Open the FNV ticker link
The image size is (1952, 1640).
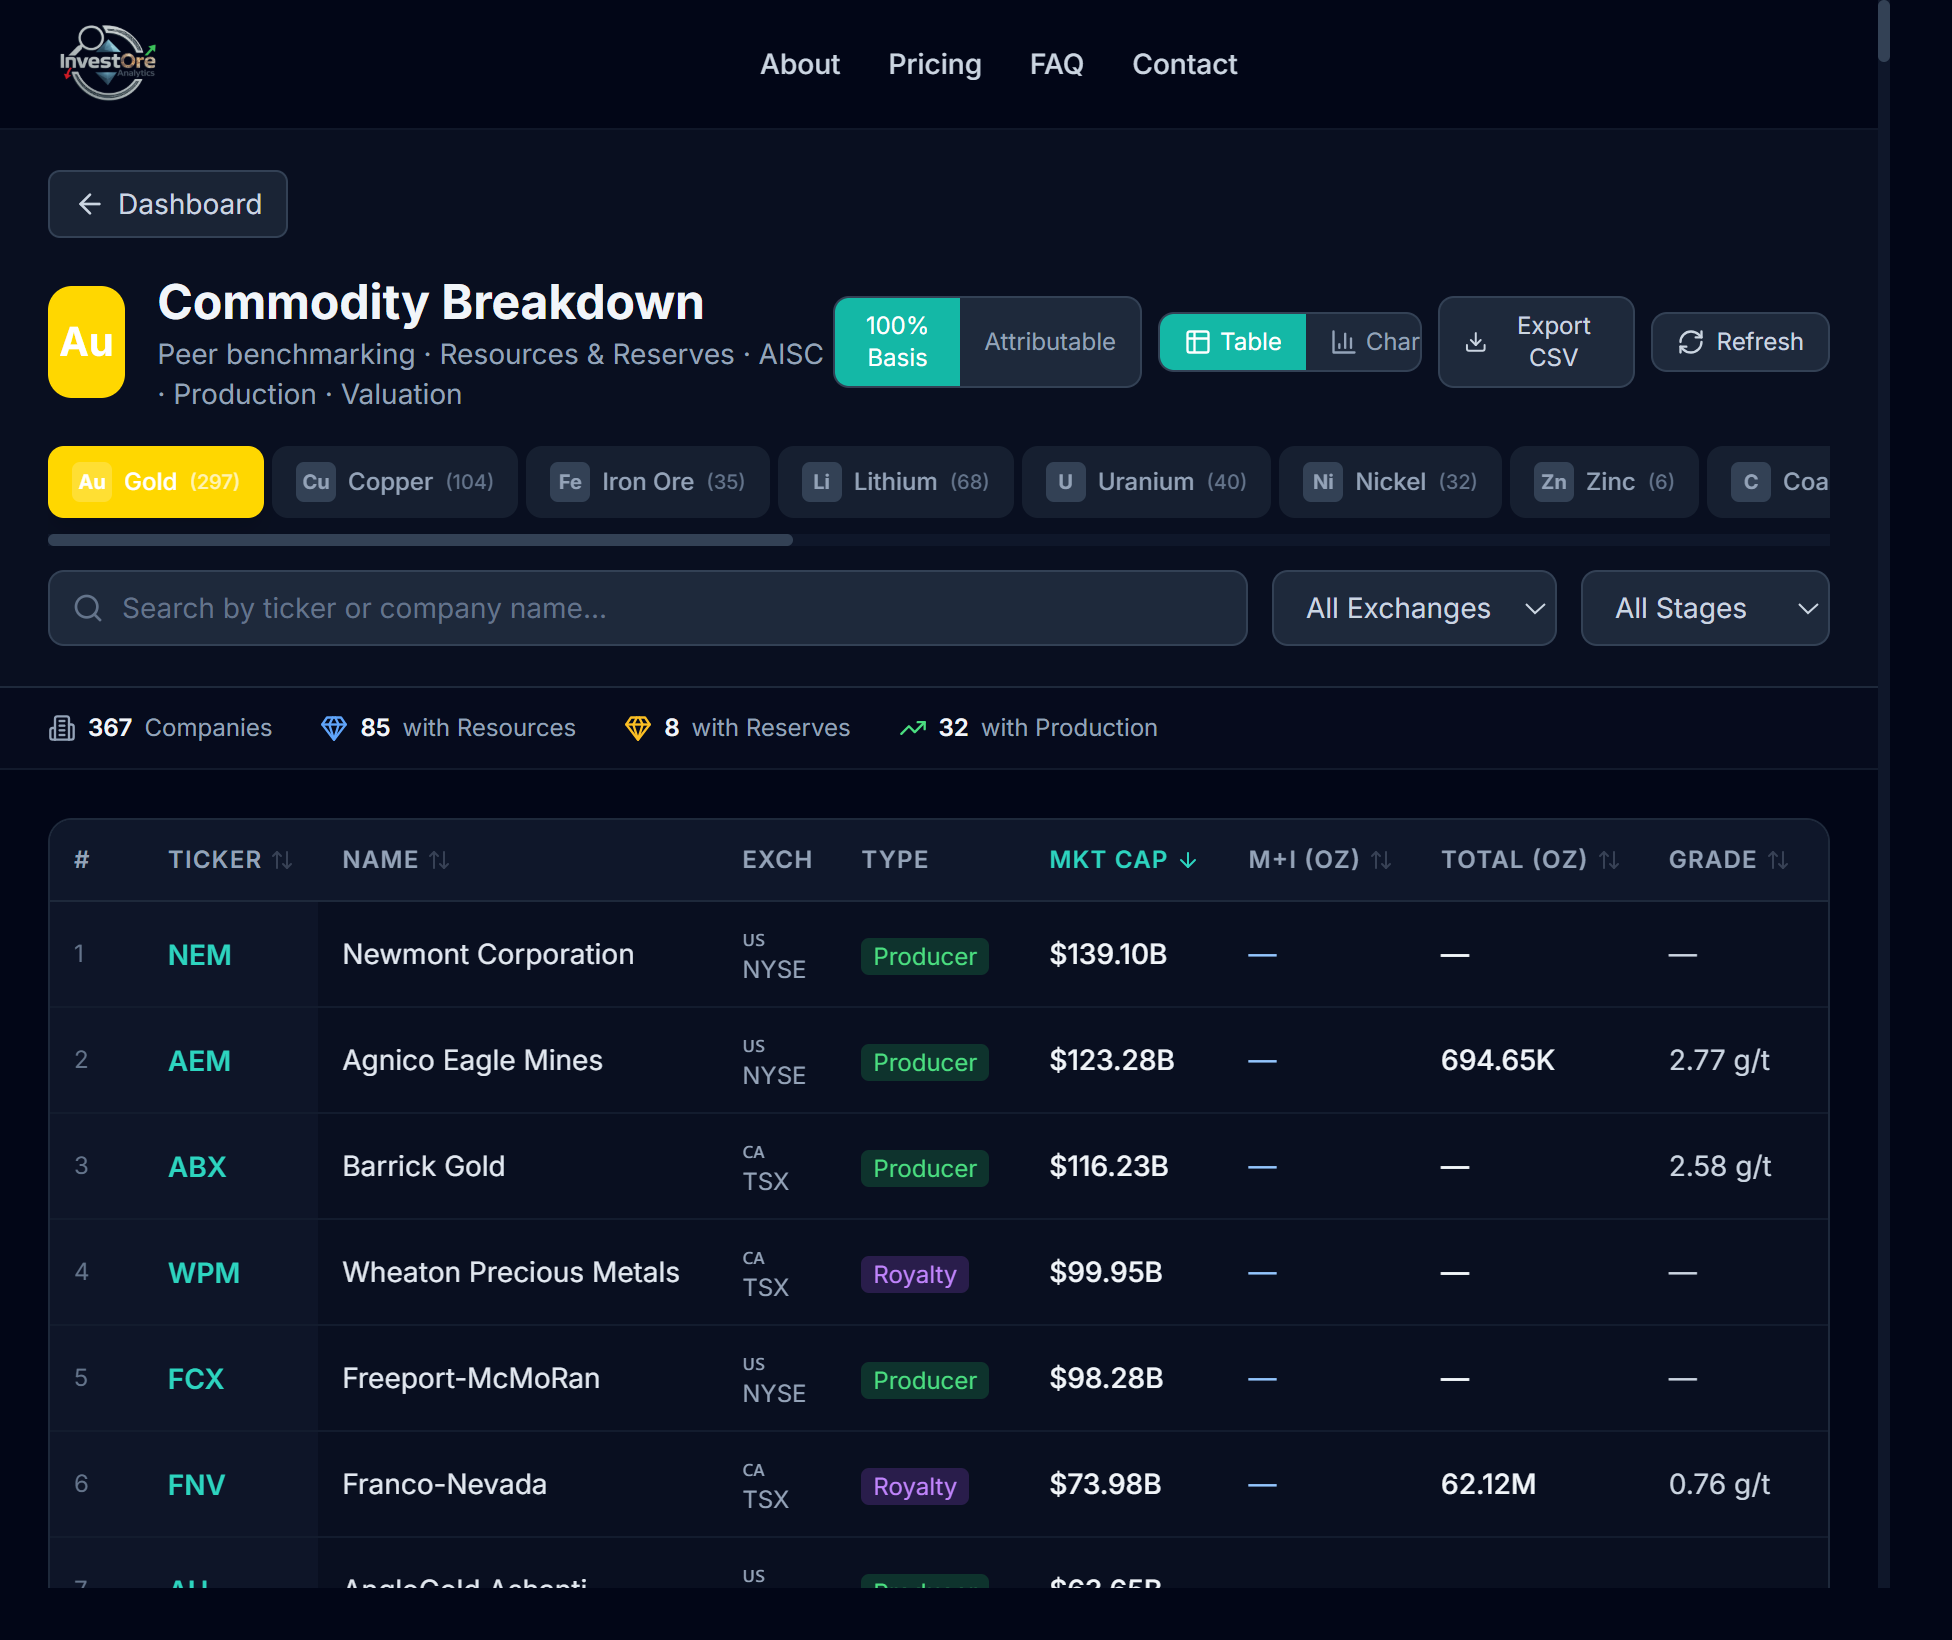(x=196, y=1485)
